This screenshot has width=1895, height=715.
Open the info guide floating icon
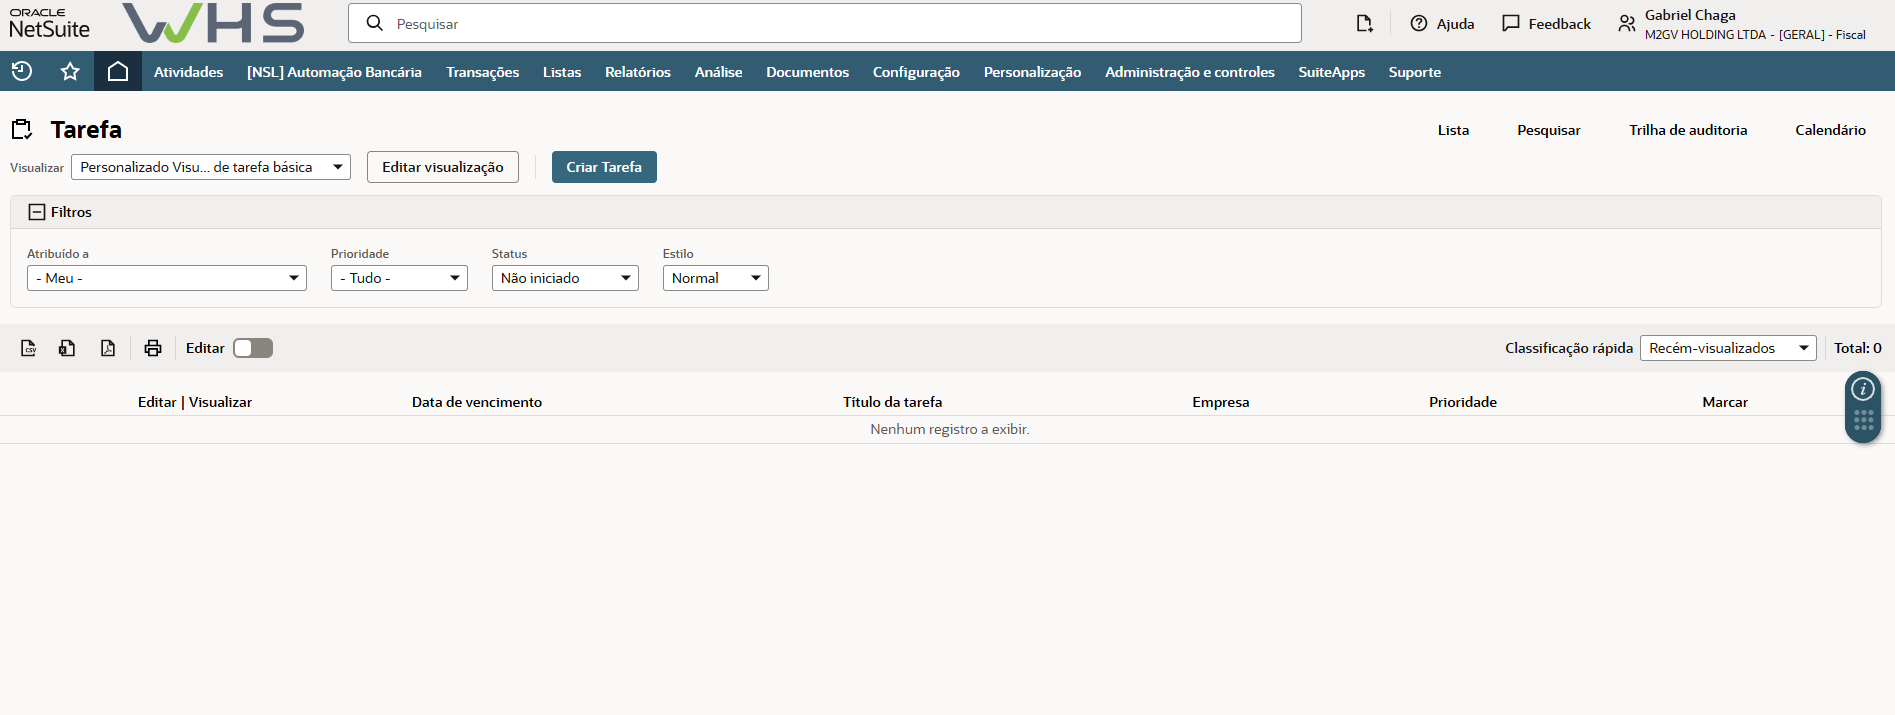(1862, 389)
